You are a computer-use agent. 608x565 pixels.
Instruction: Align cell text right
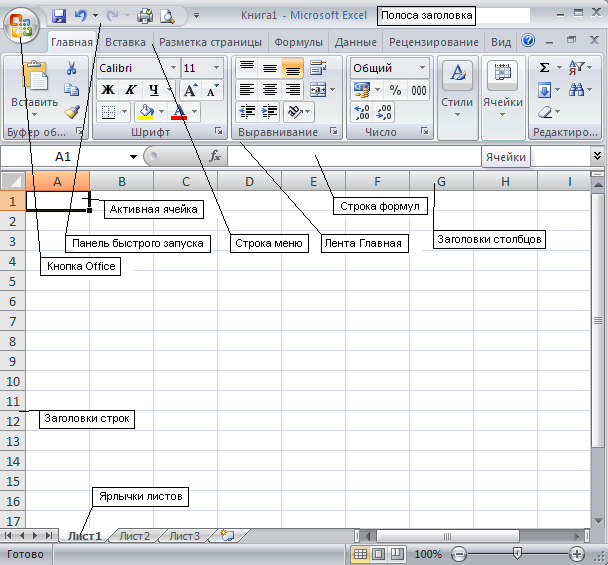click(292, 90)
